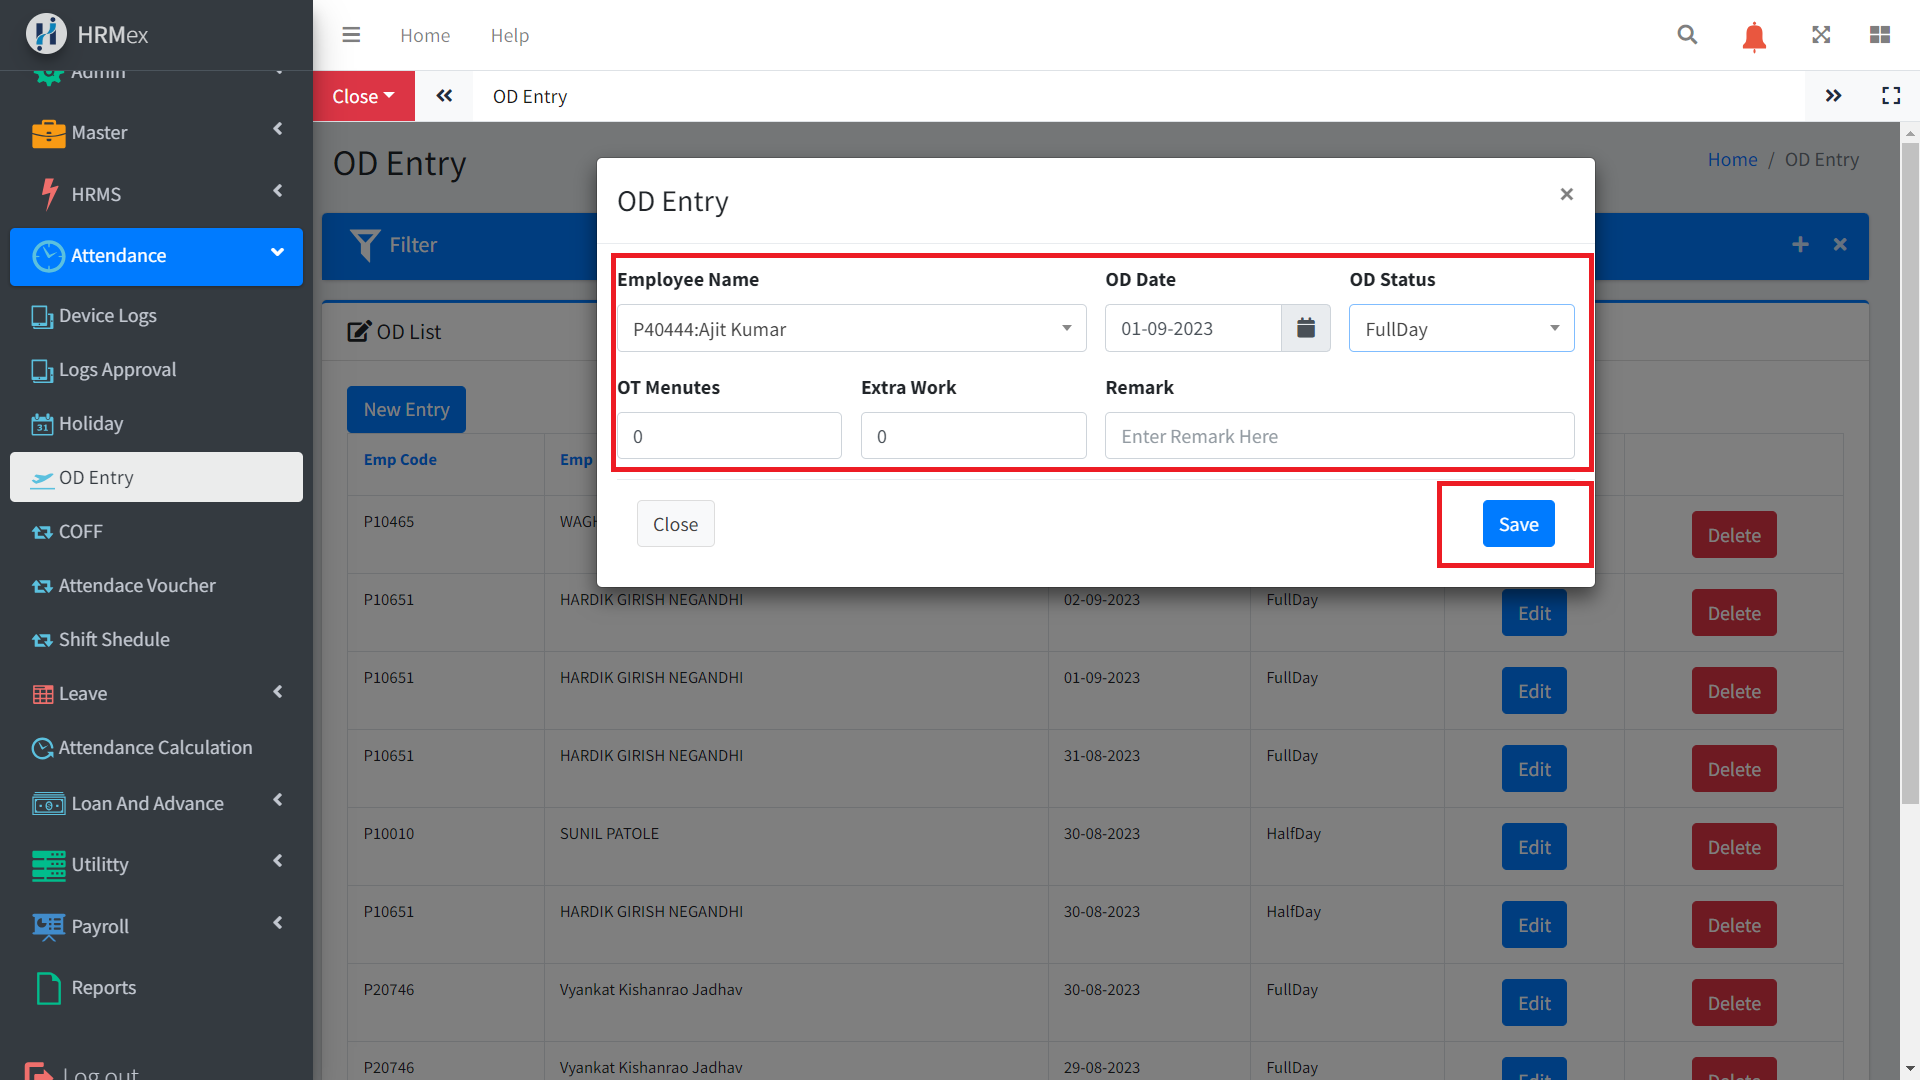Click the notification bell icon
This screenshot has height=1080, width=1920.
pyautogui.click(x=1754, y=37)
